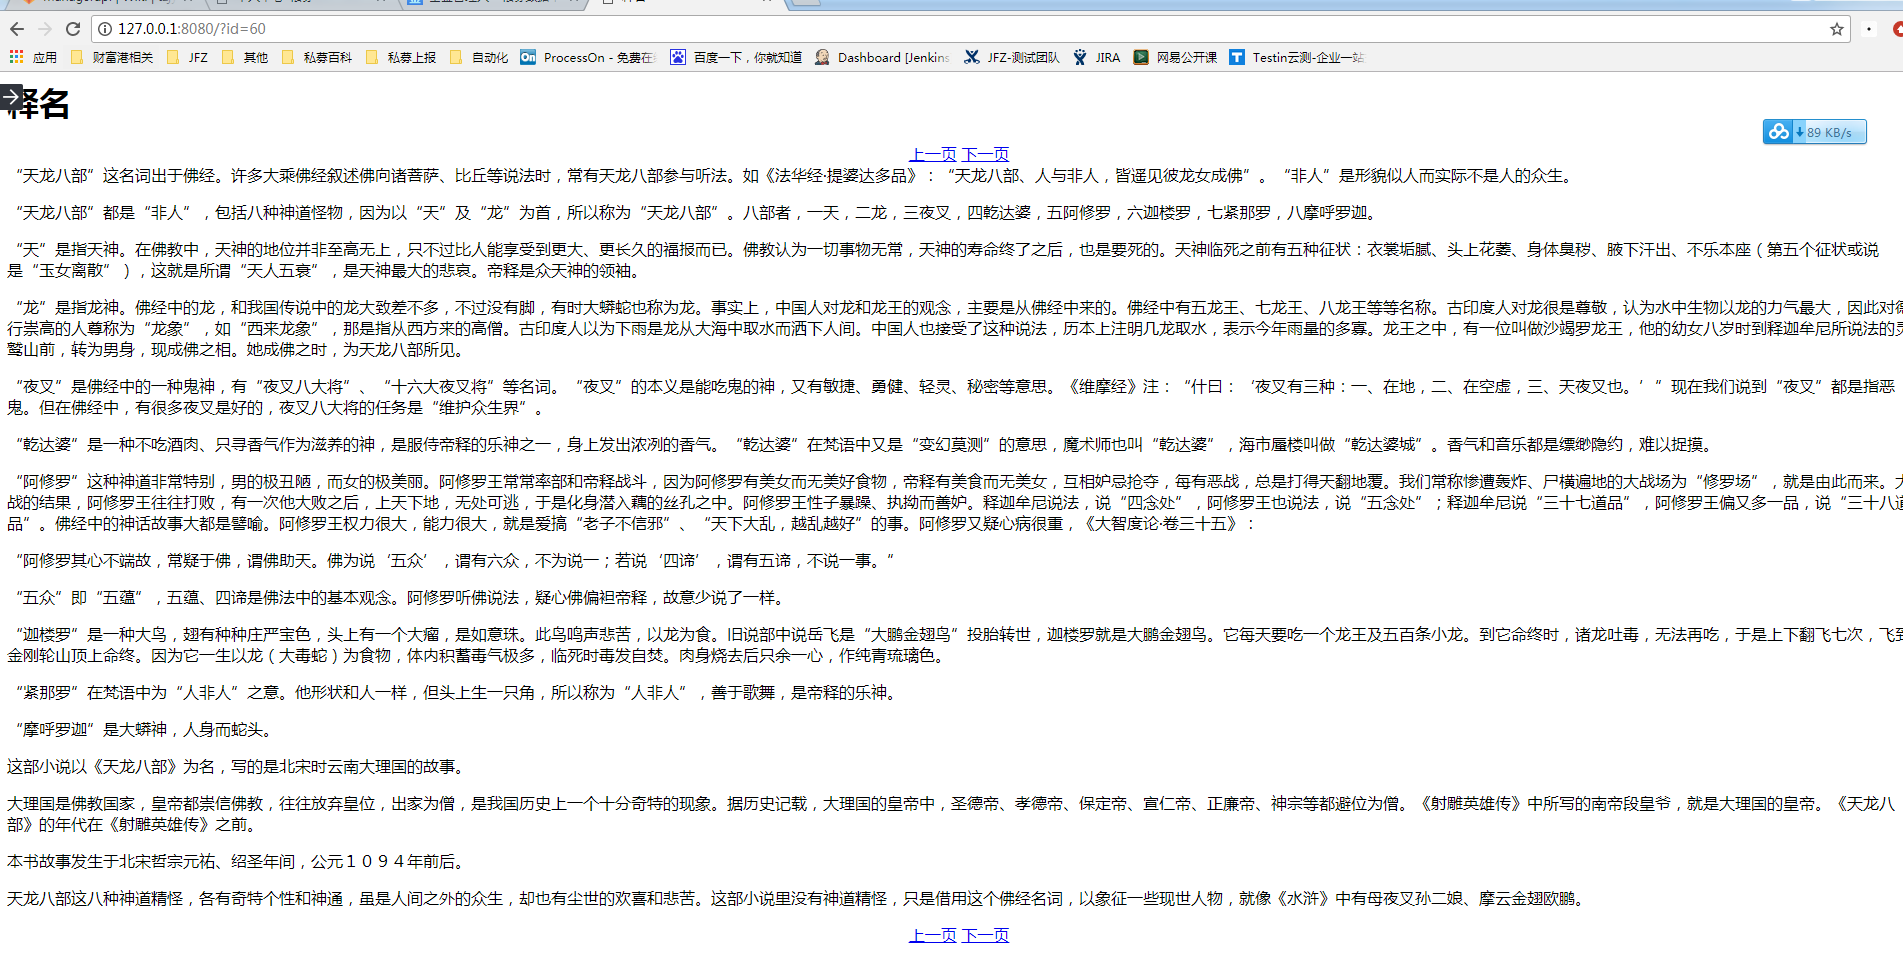1903x960 pixels.
Task: Click the paragraph starting “阿修罗”这种神道非常特别
Action: 954,503
